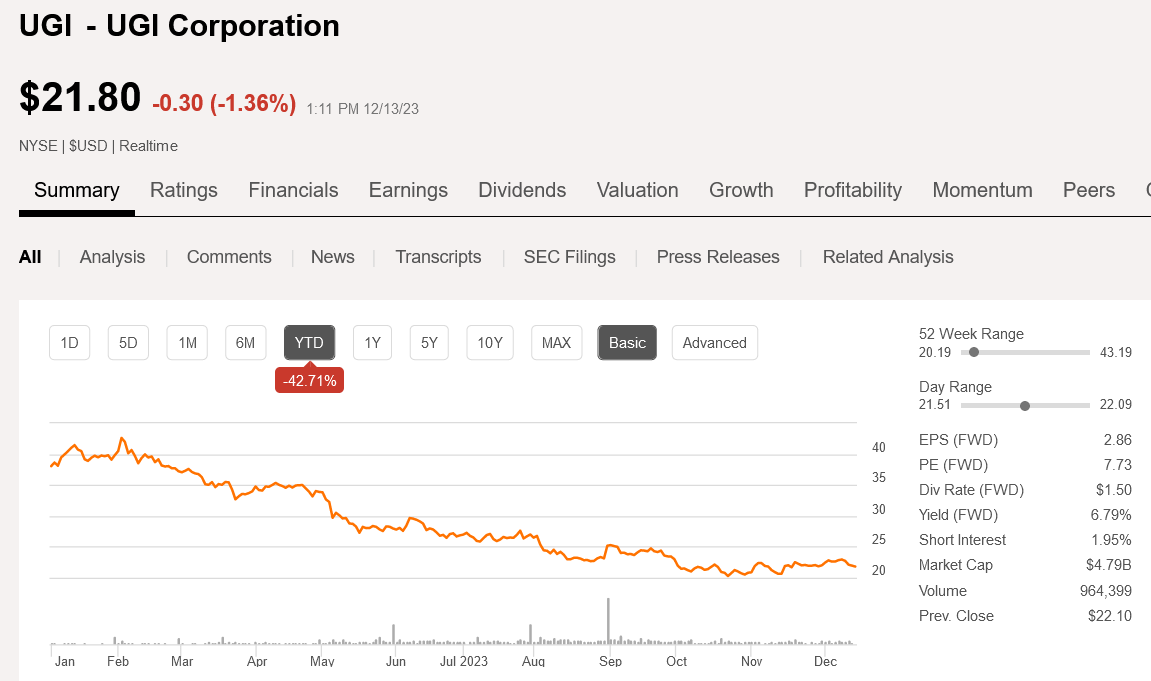Click the Day Range slider marker
The height and width of the screenshot is (681, 1151).
pos(1024,405)
